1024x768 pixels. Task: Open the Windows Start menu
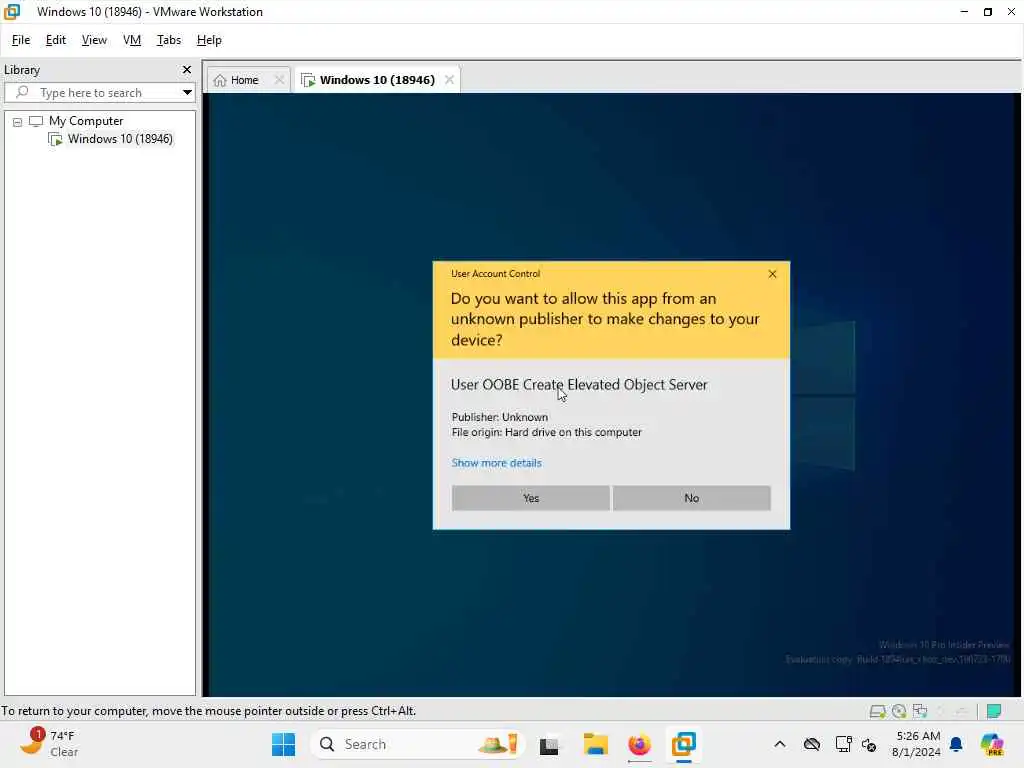283,744
